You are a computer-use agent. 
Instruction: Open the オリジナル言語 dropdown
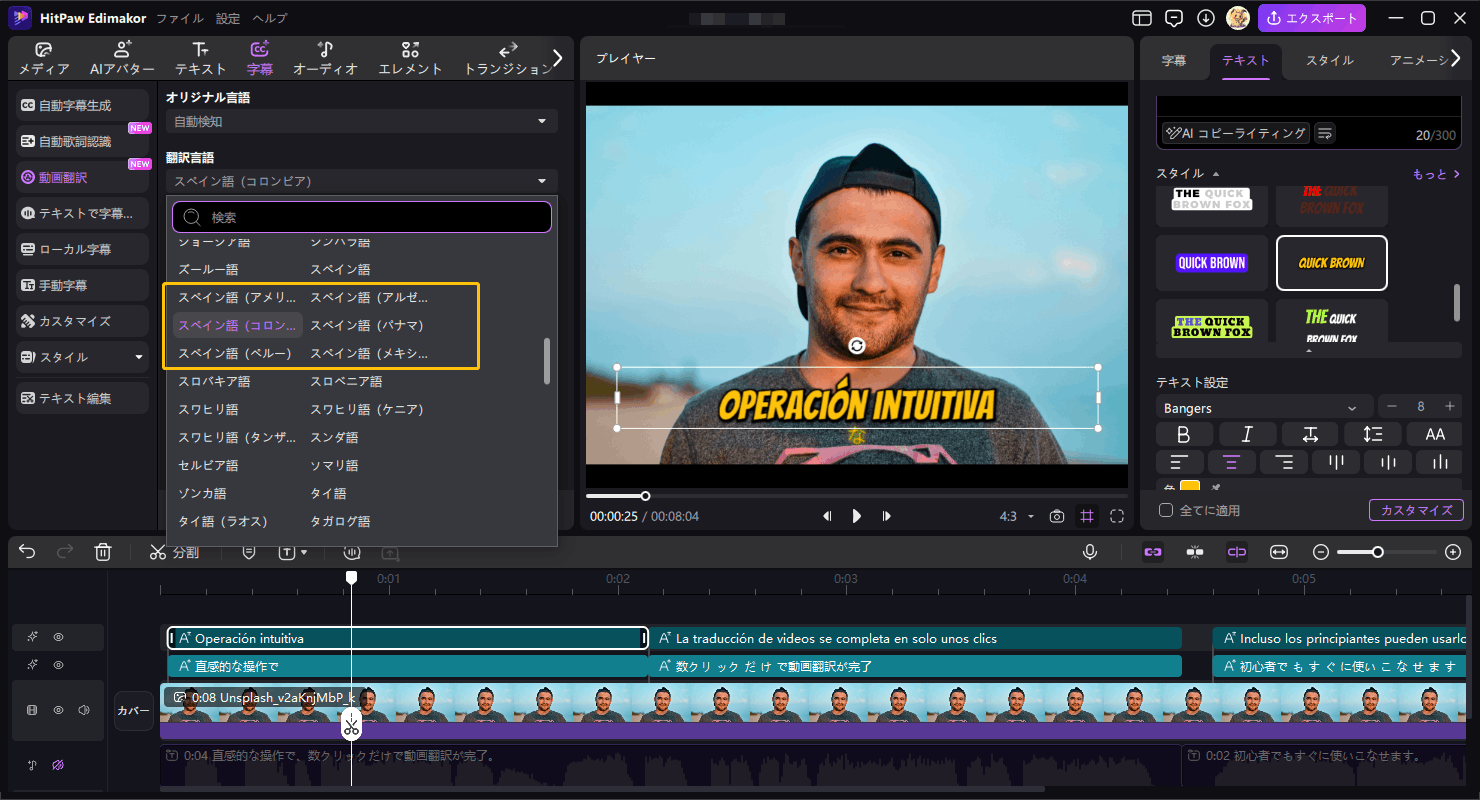click(361, 121)
